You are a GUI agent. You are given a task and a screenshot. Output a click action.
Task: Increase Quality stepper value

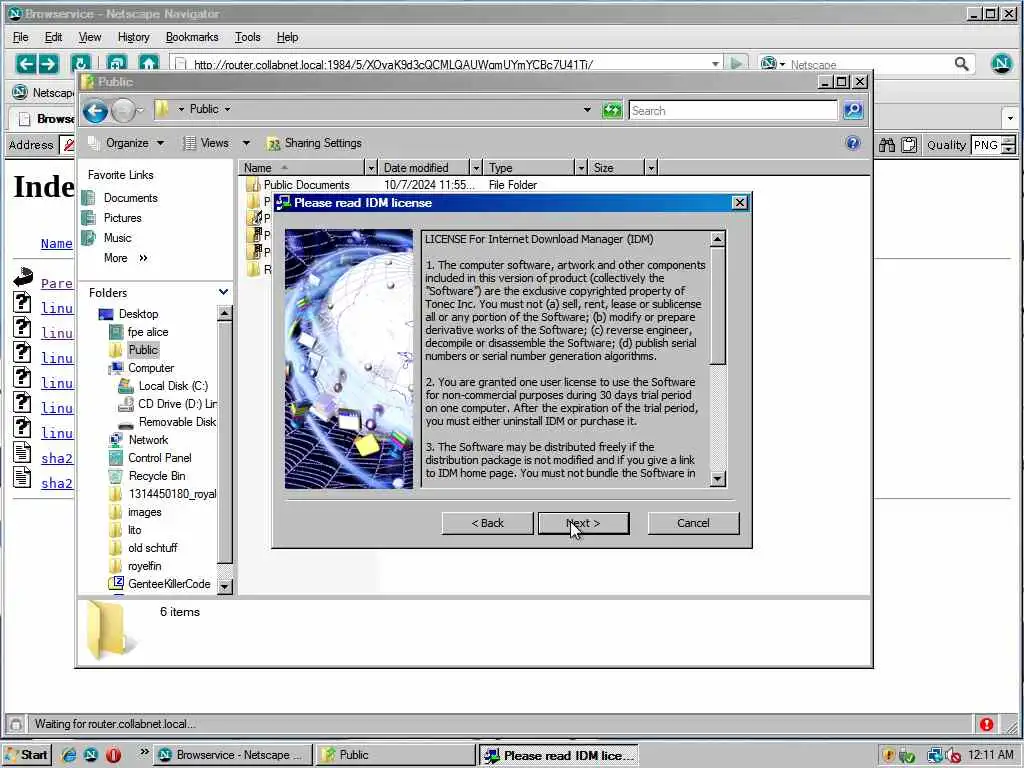[1010, 140]
